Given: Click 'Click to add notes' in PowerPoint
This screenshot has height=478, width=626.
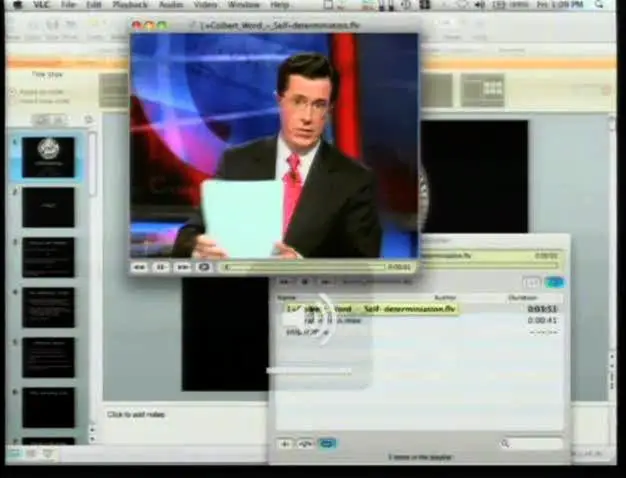Looking at the screenshot, I should pyautogui.click(x=136, y=415).
